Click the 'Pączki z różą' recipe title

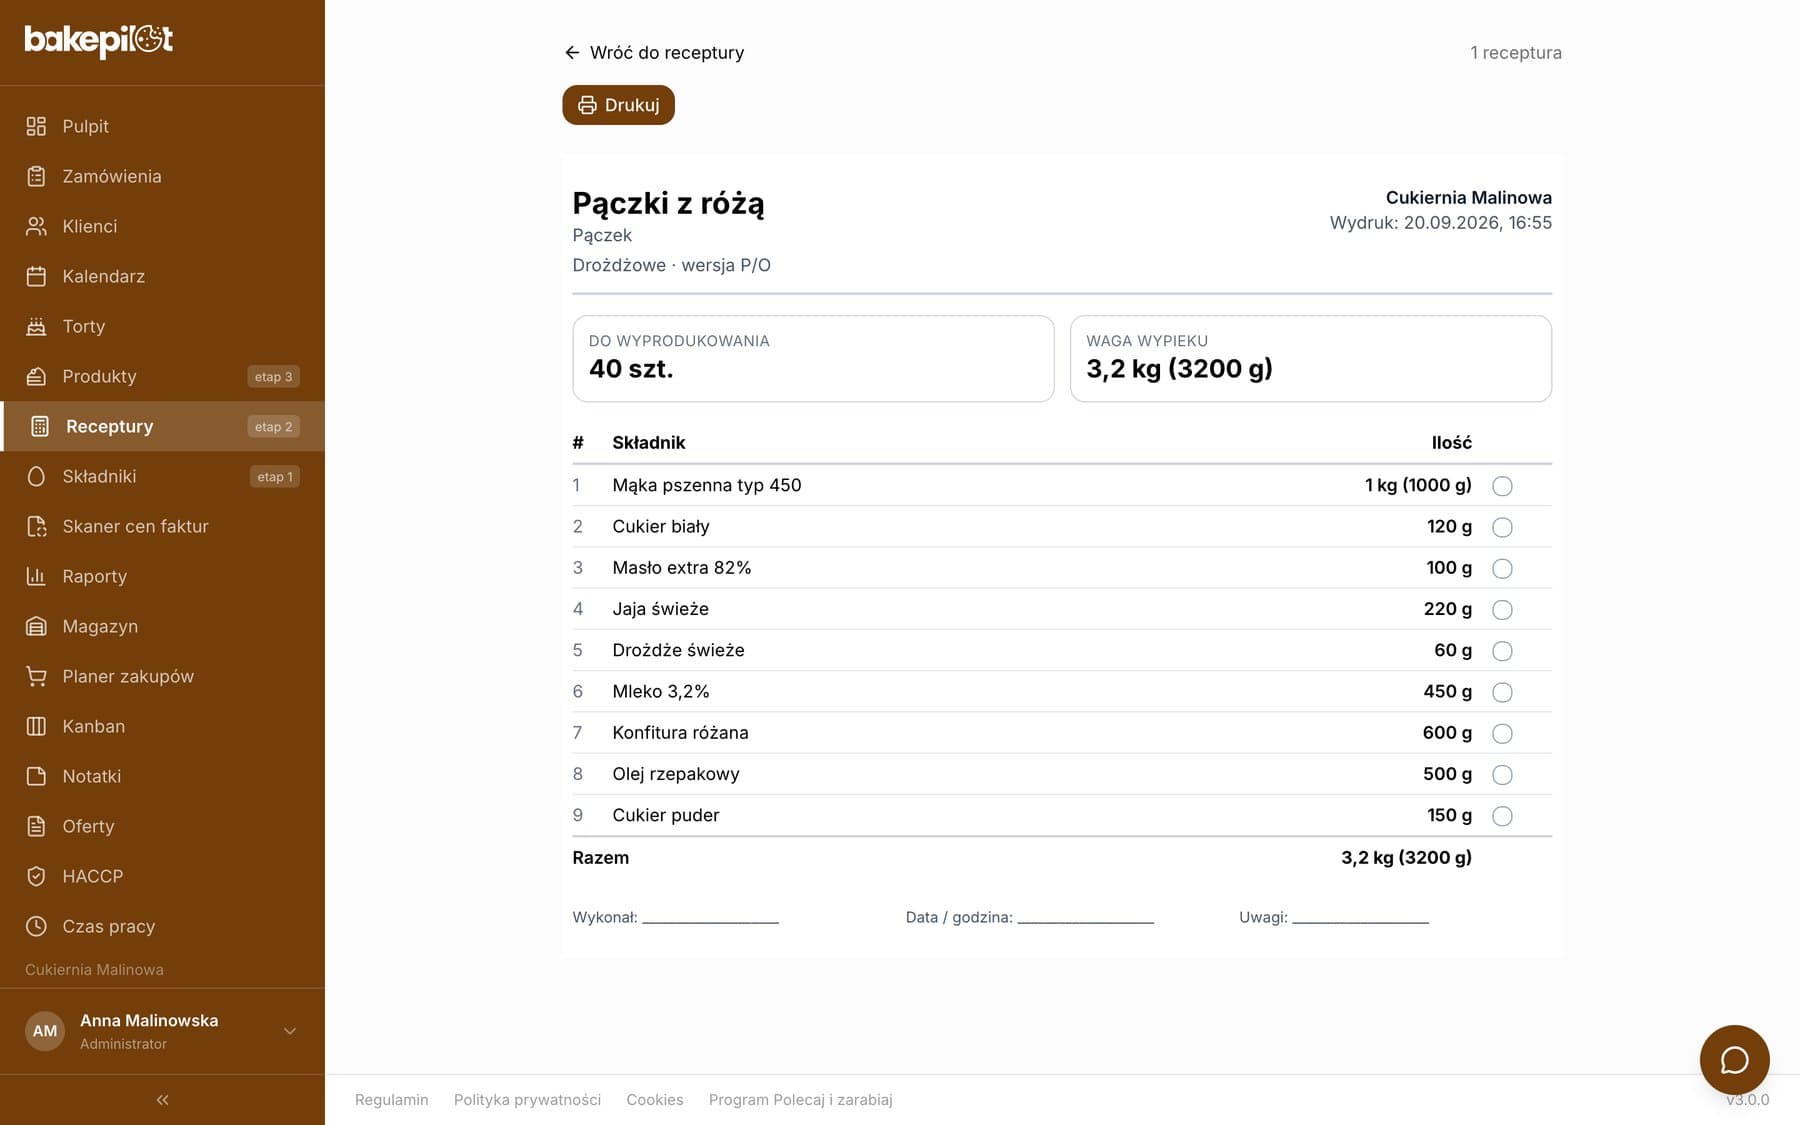pos(668,203)
